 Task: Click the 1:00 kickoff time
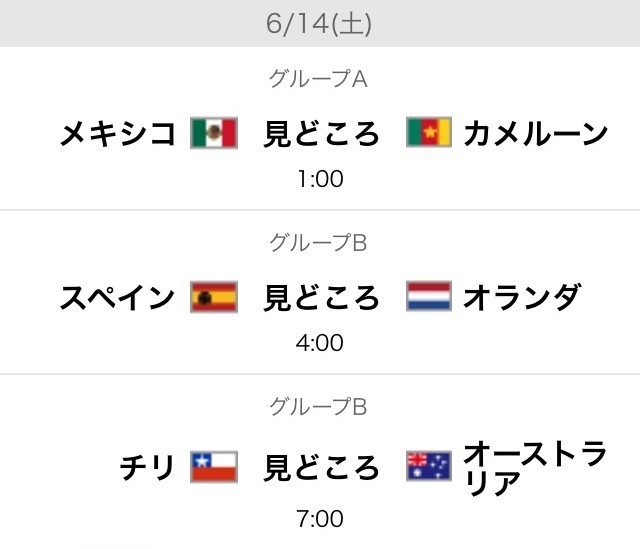pos(320,180)
